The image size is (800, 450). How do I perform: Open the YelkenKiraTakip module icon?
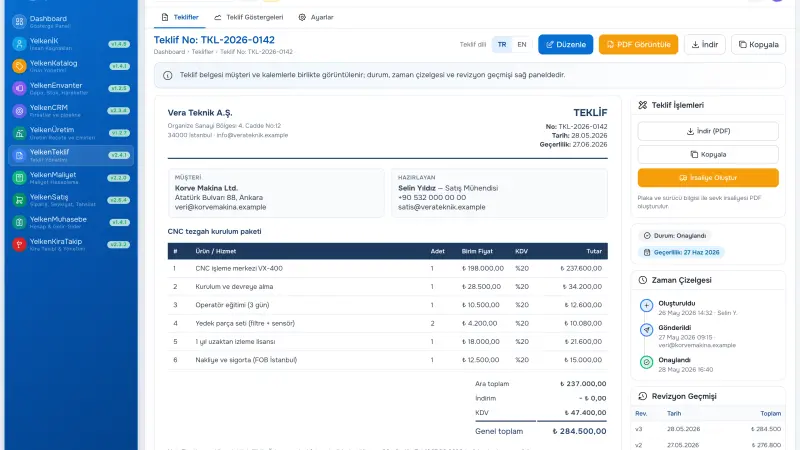tap(19, 244)
